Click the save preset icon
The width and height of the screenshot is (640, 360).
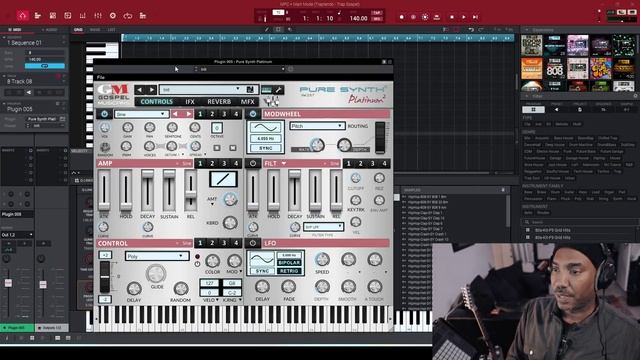coord(250,90)
